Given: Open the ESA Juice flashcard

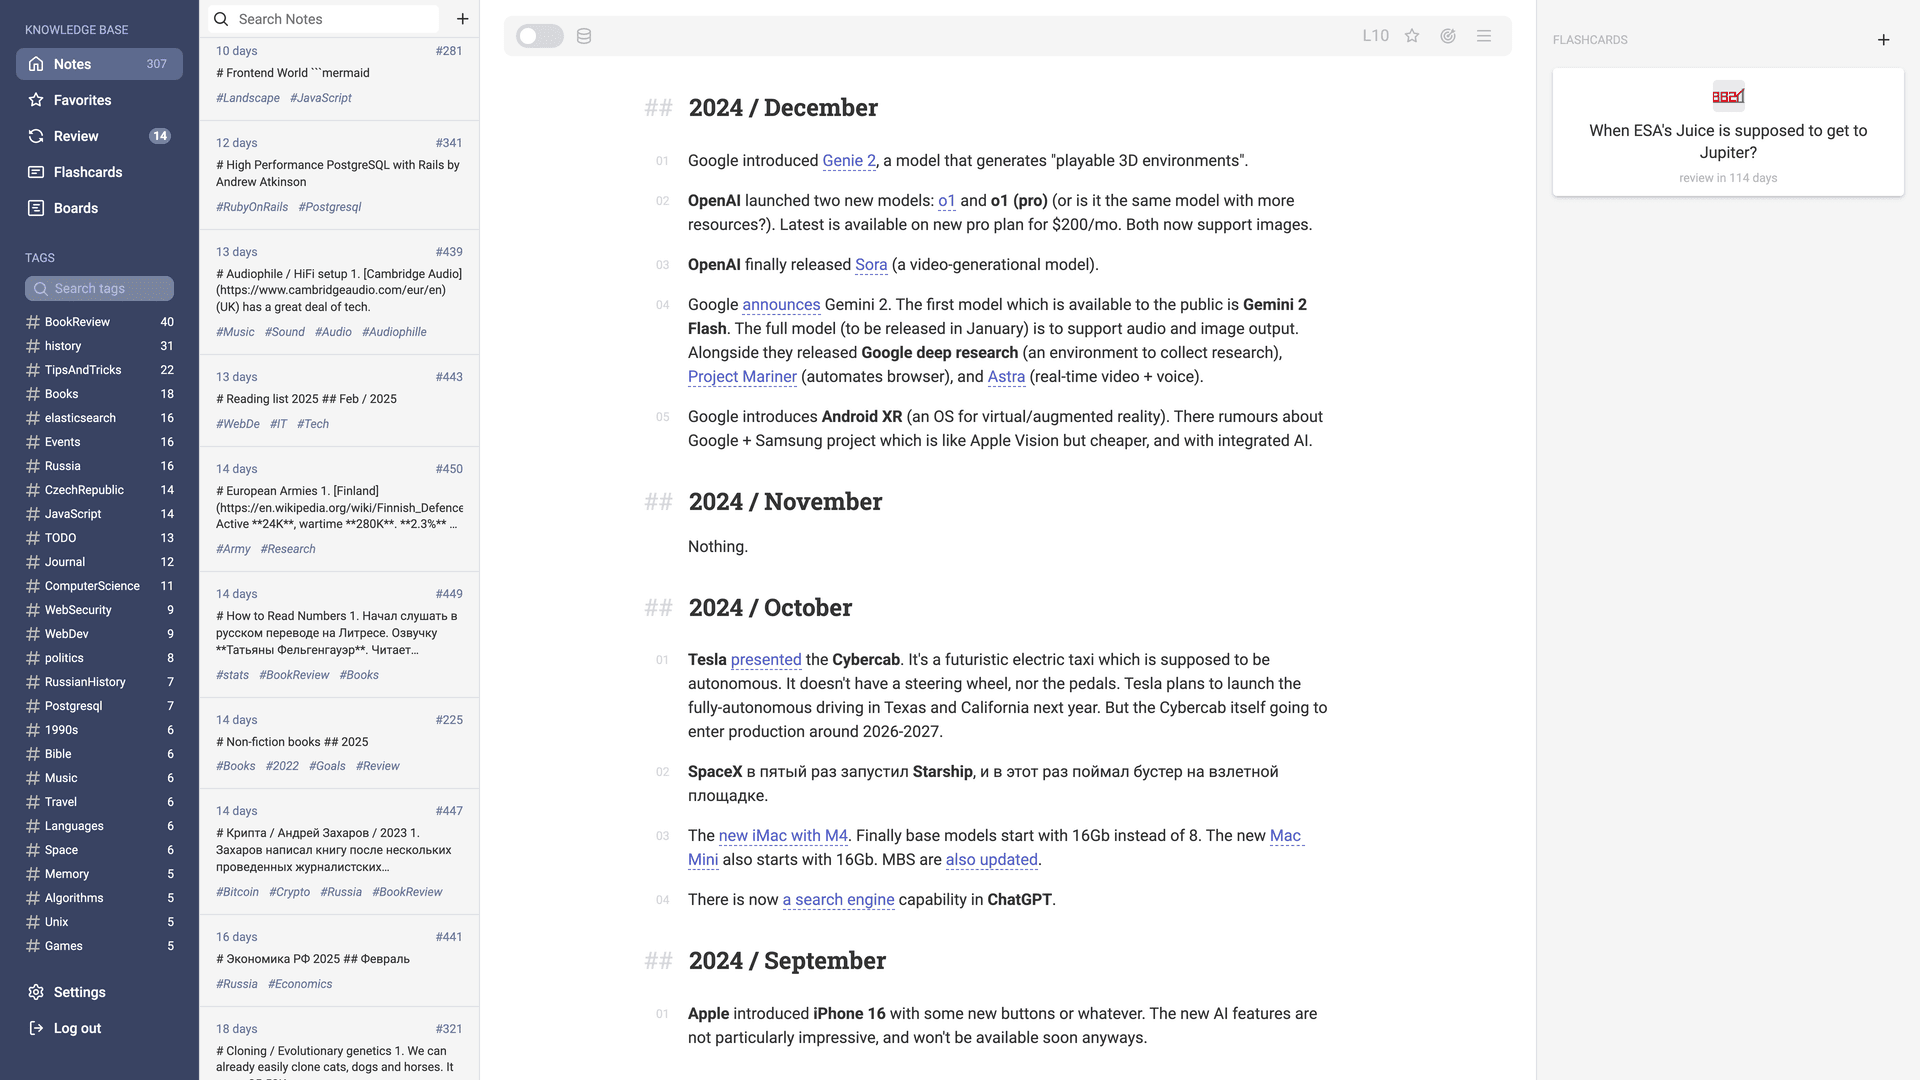Looking at the screenshot, I should (x=1728, y=132).
